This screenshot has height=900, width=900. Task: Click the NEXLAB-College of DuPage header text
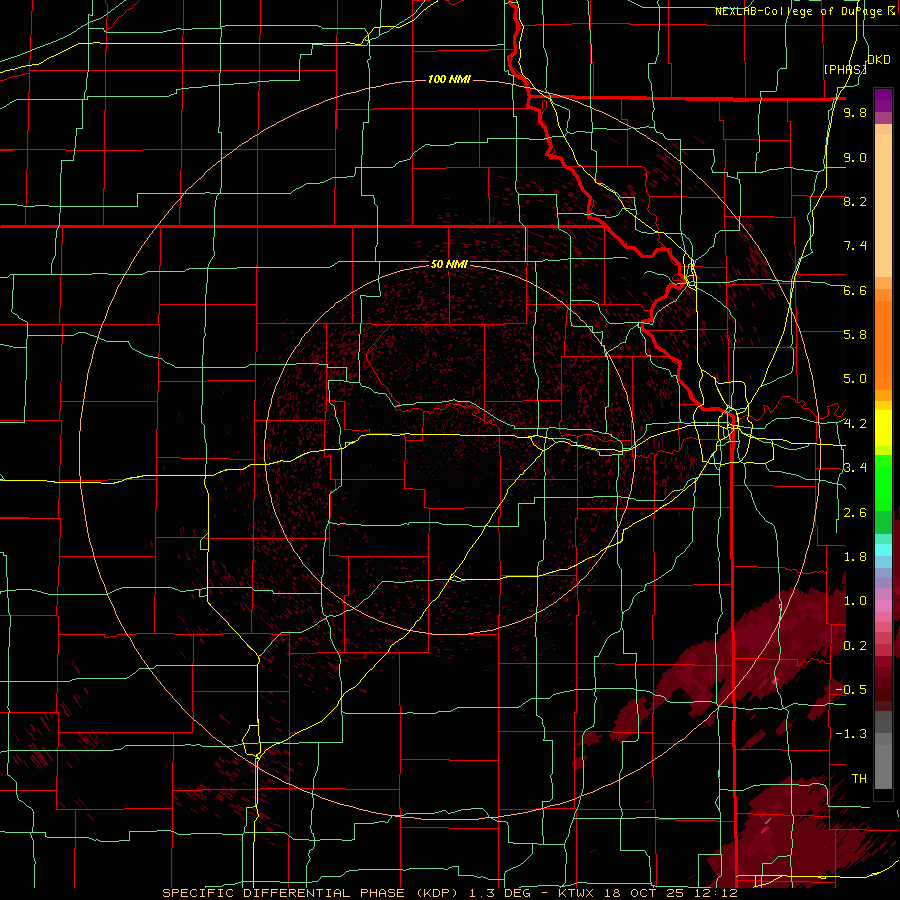(798, 11)
